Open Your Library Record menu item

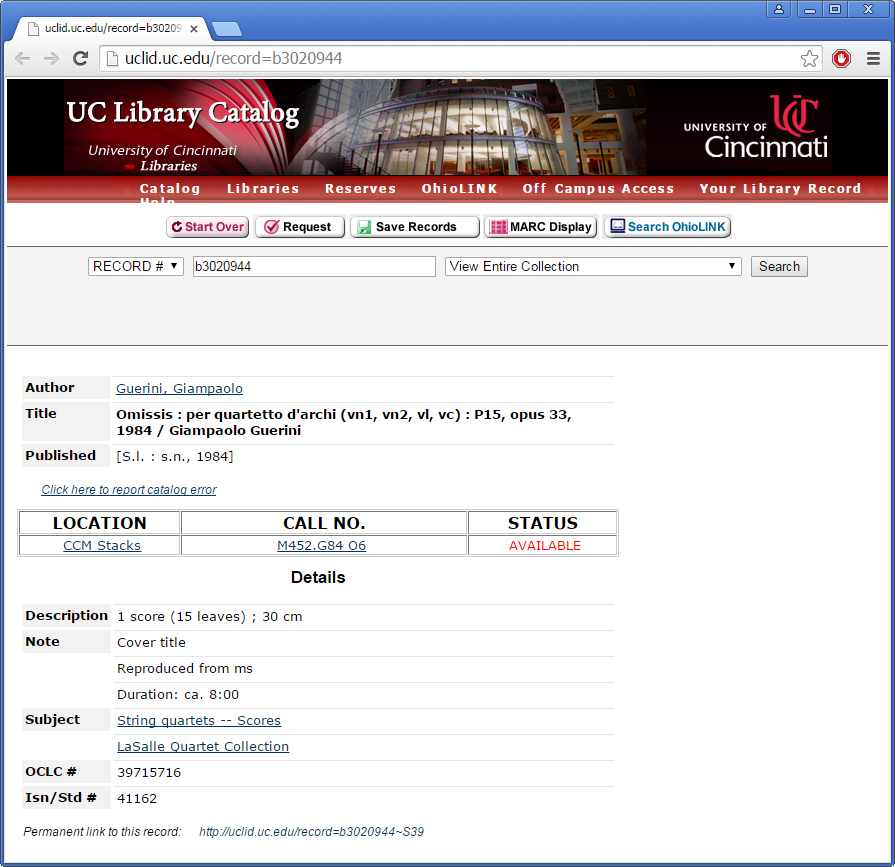coord(780,188)
